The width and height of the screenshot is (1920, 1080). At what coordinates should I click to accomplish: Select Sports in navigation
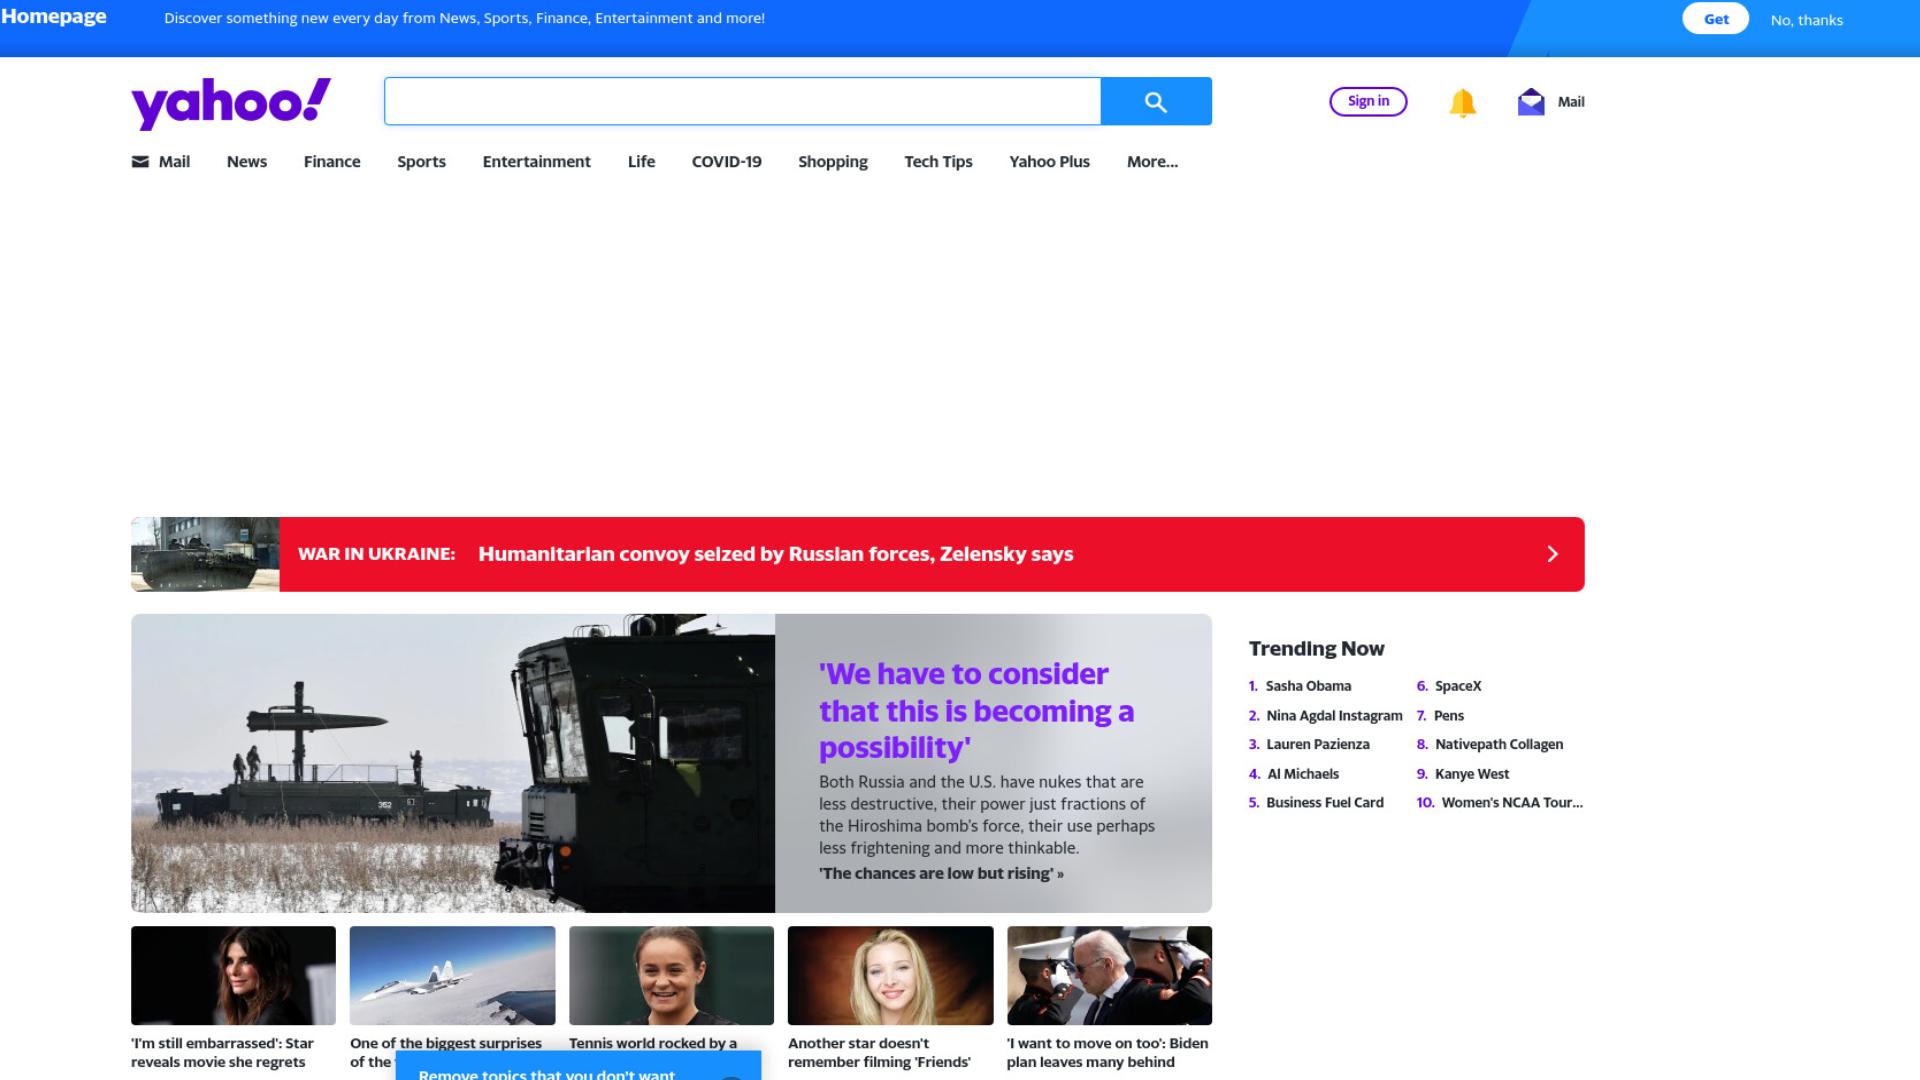pyautogui.click(x=421, y=162)
